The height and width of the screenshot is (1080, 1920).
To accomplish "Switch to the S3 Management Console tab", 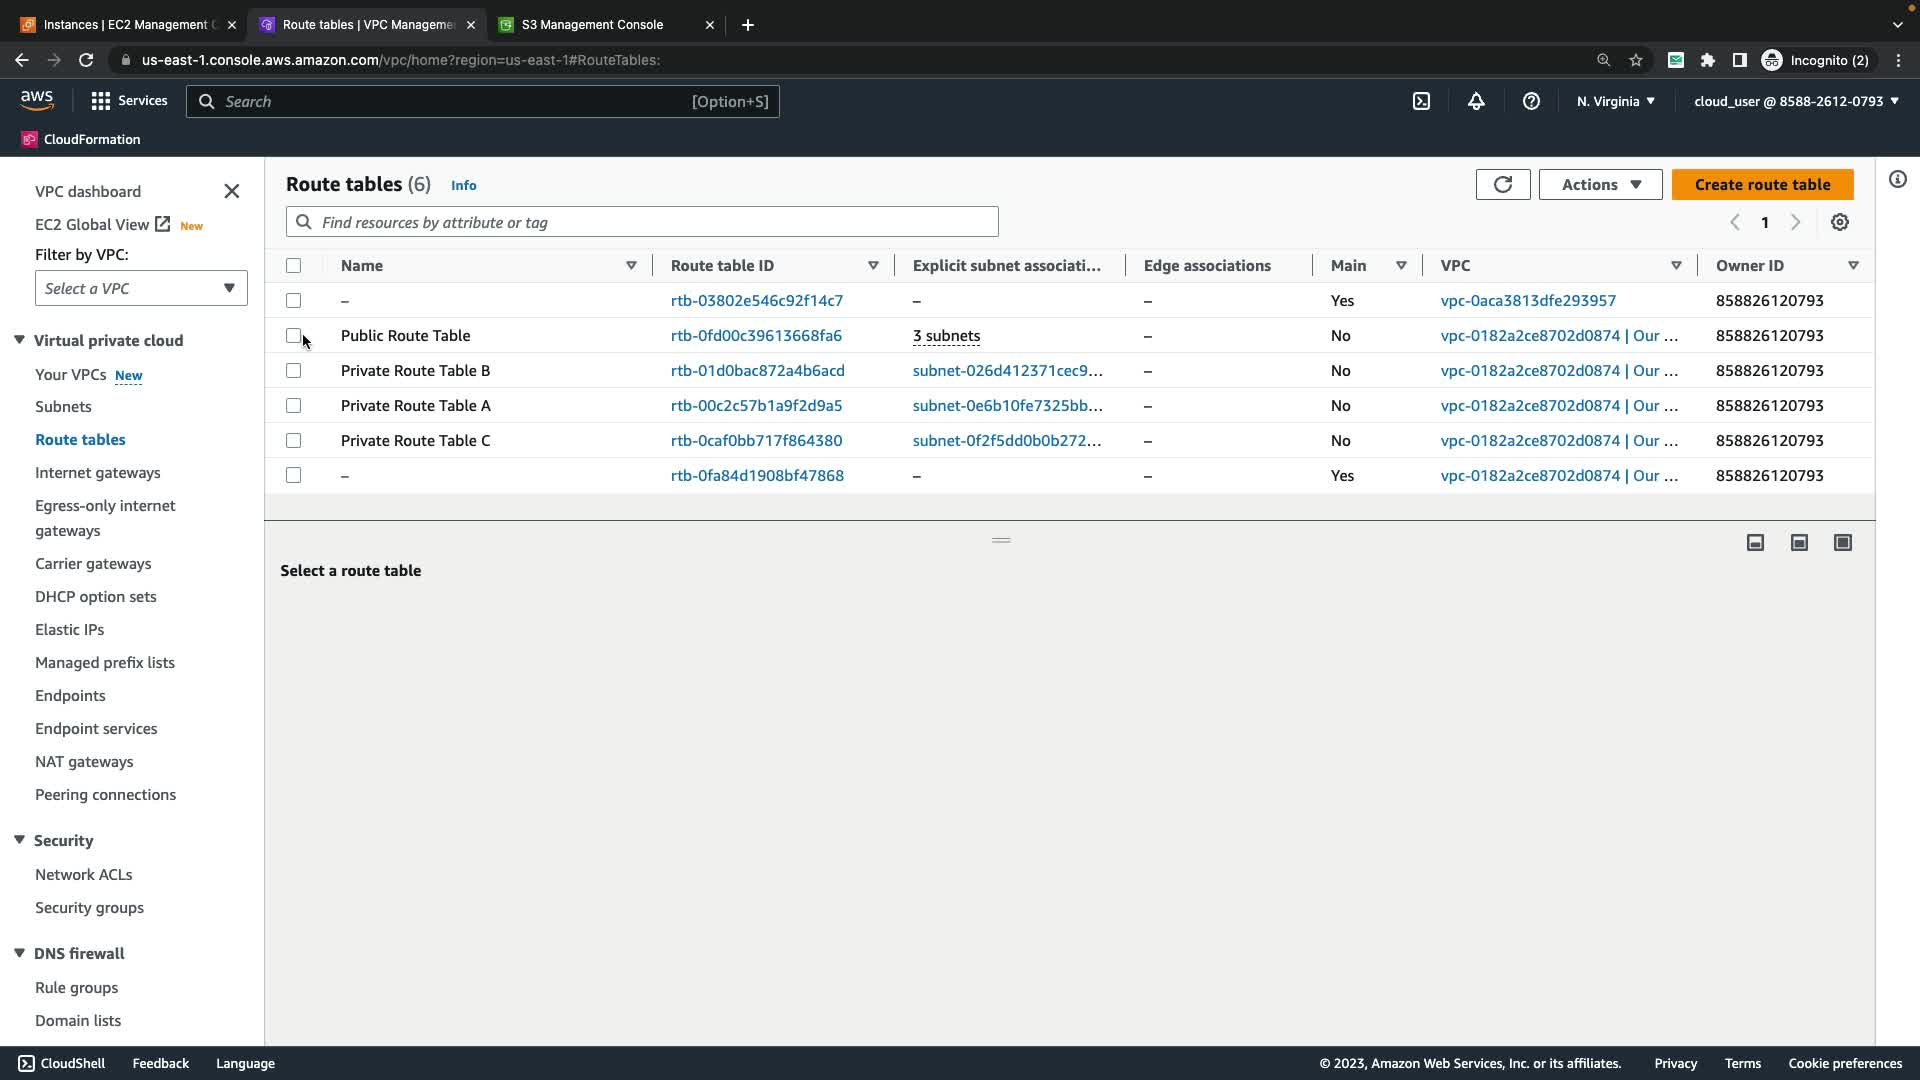I will tap(592, 24).
